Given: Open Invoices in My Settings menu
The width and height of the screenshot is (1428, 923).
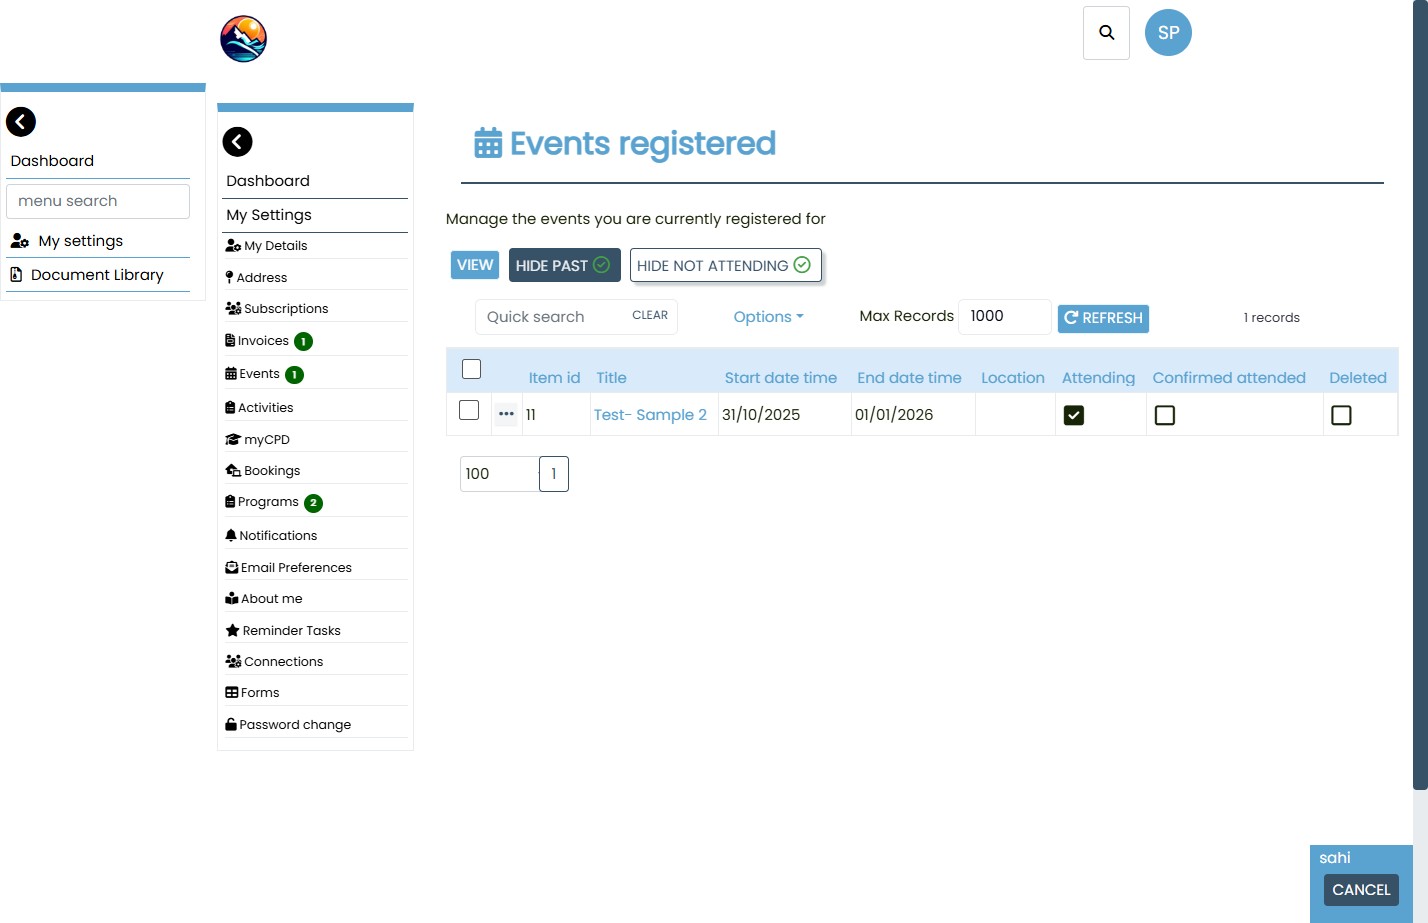Looking at the screenshot, I should pyautogui.click(x=263, y=341).
